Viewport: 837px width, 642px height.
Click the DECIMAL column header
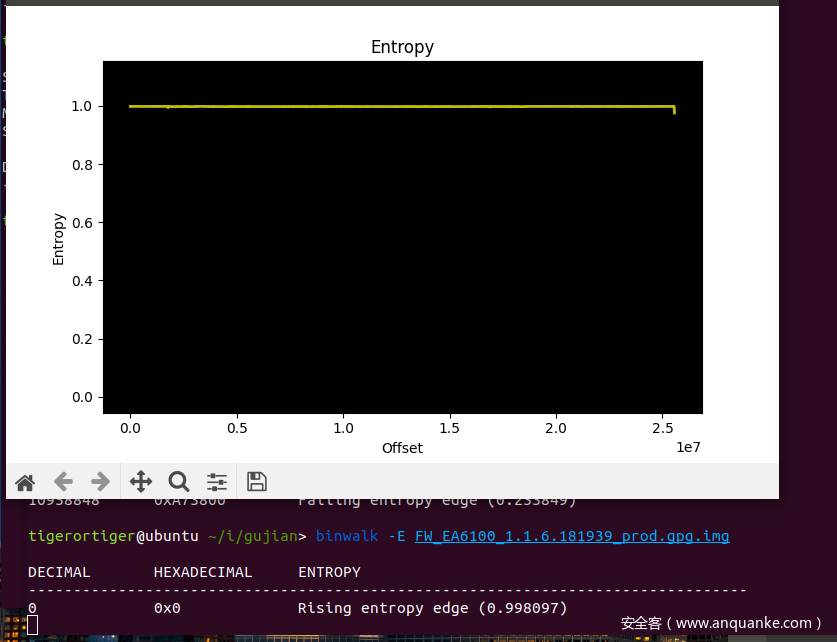[59, 573]
